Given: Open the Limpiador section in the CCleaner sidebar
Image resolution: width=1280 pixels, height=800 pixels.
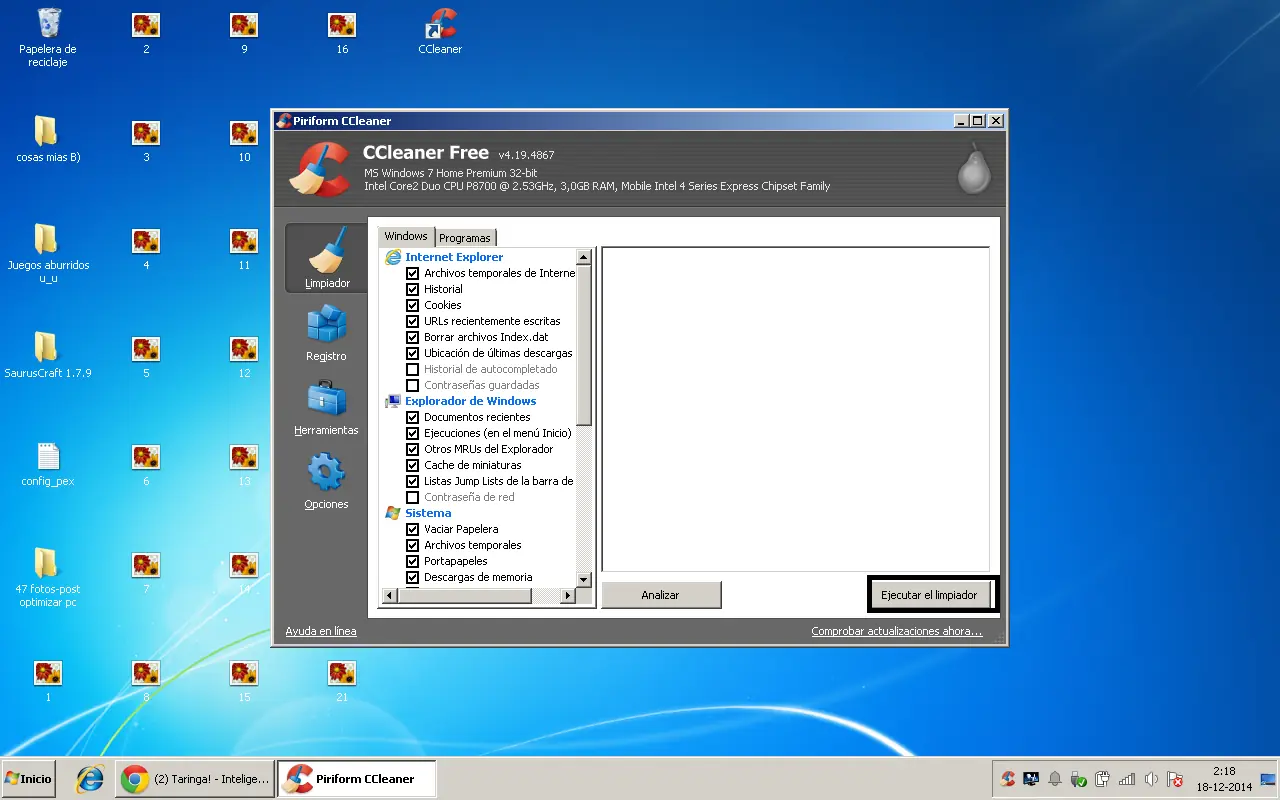Looking at the screenshot, I should tap(327, 257).
